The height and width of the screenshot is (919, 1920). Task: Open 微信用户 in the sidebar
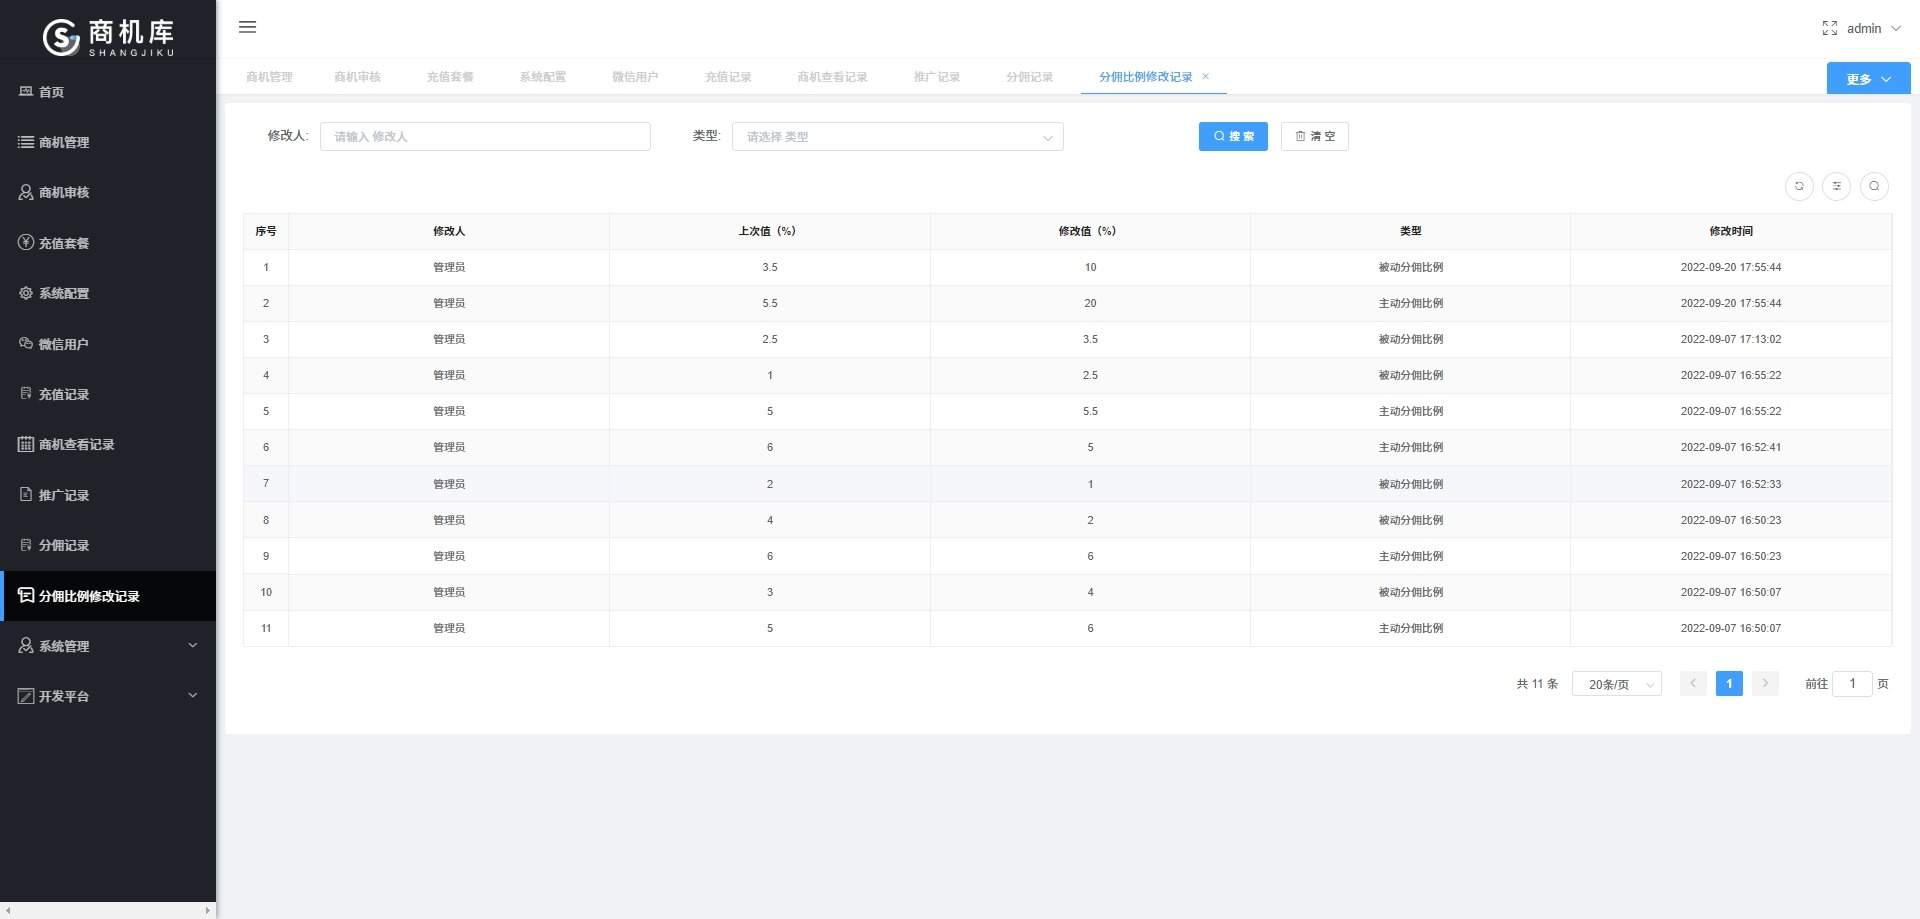108,344
